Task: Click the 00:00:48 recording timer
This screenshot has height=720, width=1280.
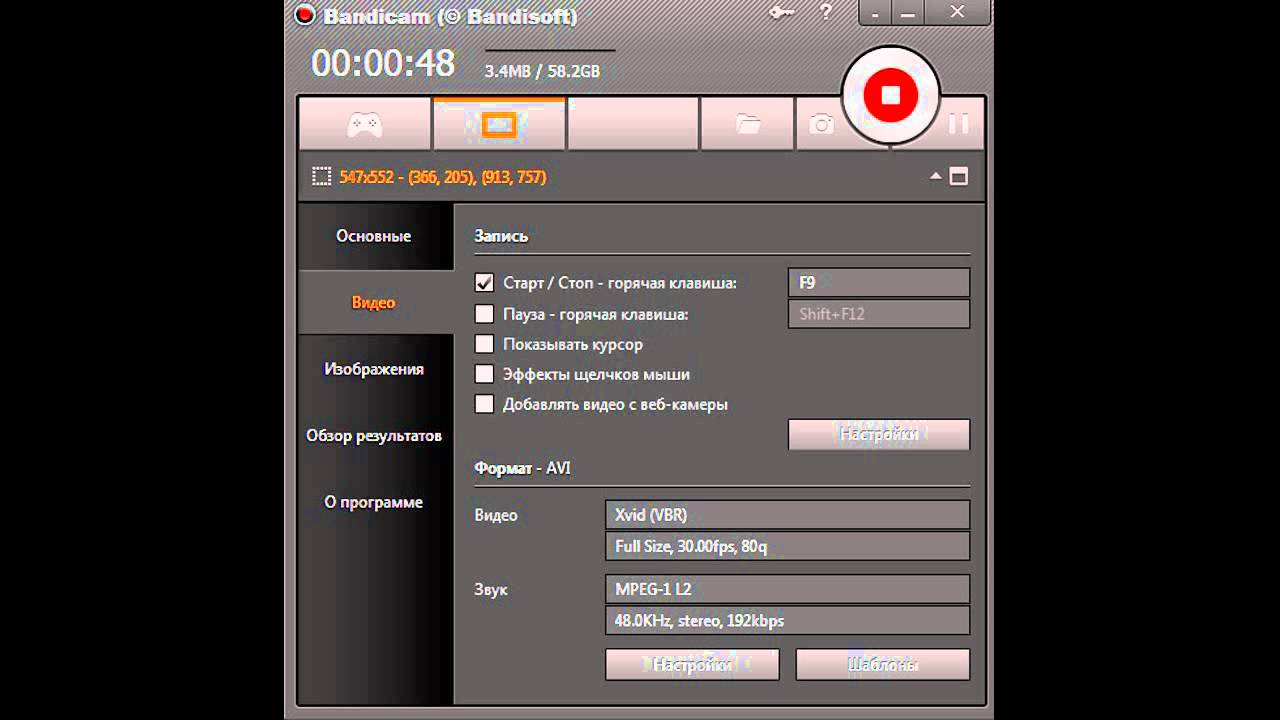Action: pos(383,63)
